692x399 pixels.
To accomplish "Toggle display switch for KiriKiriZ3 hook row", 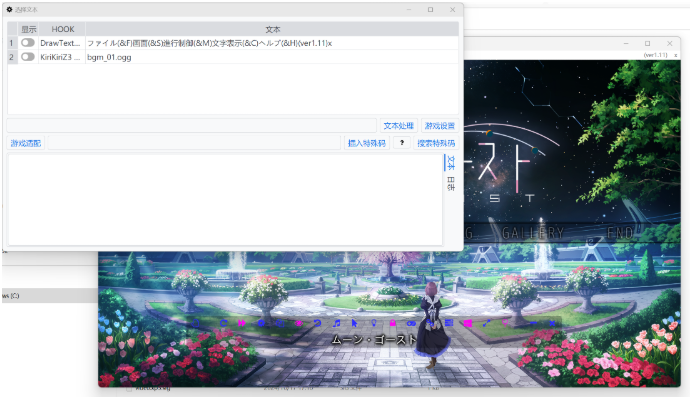I will pyautogui.click(x=28, y=57).
